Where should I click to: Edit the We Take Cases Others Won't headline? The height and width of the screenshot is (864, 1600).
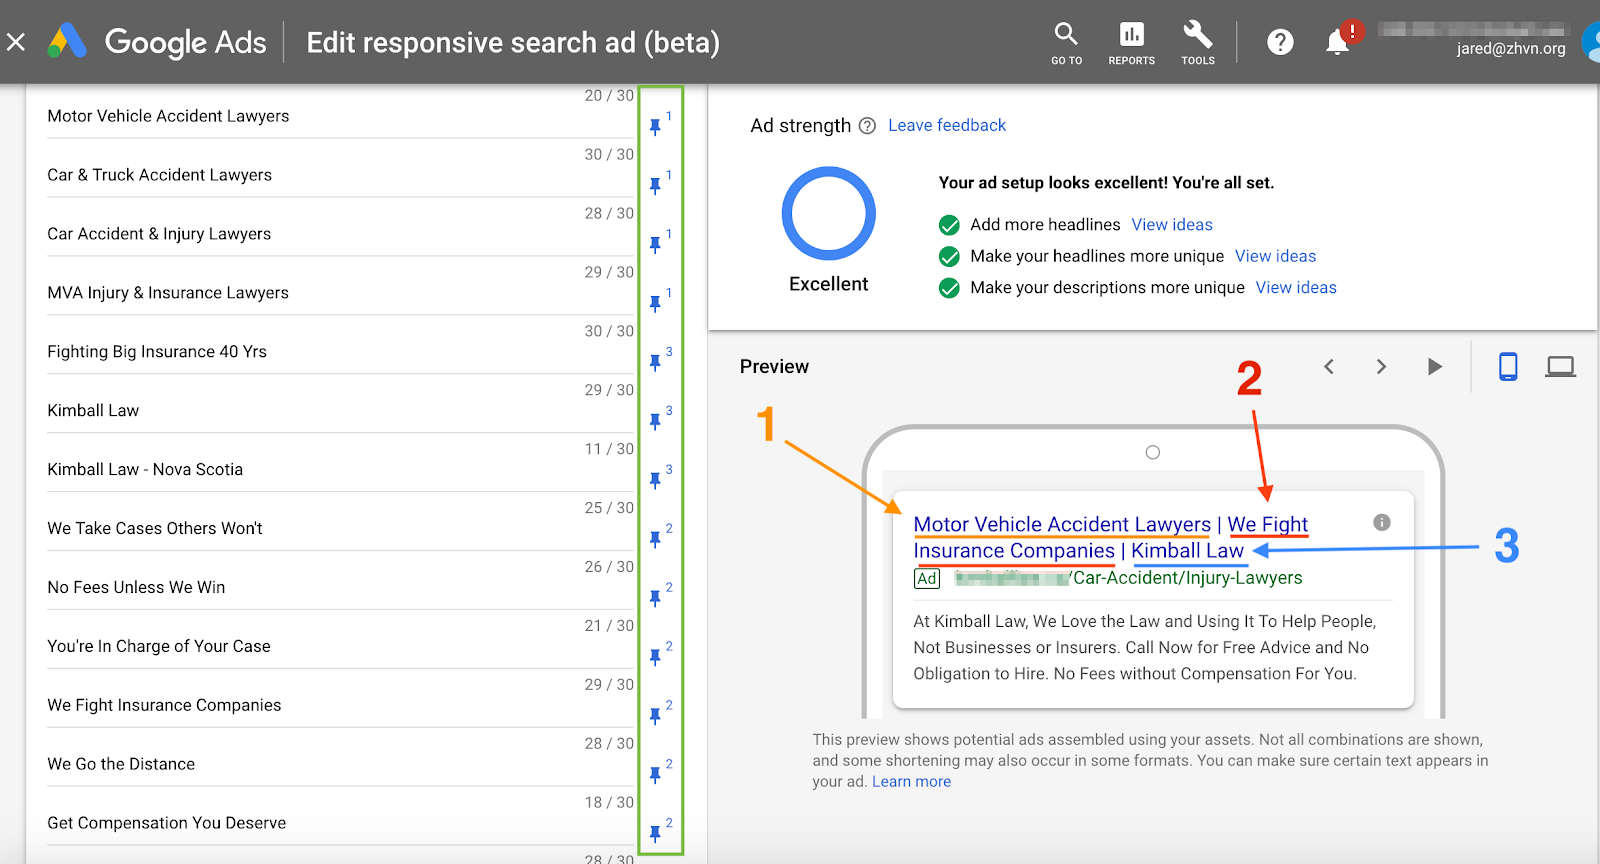pos(340,529)
